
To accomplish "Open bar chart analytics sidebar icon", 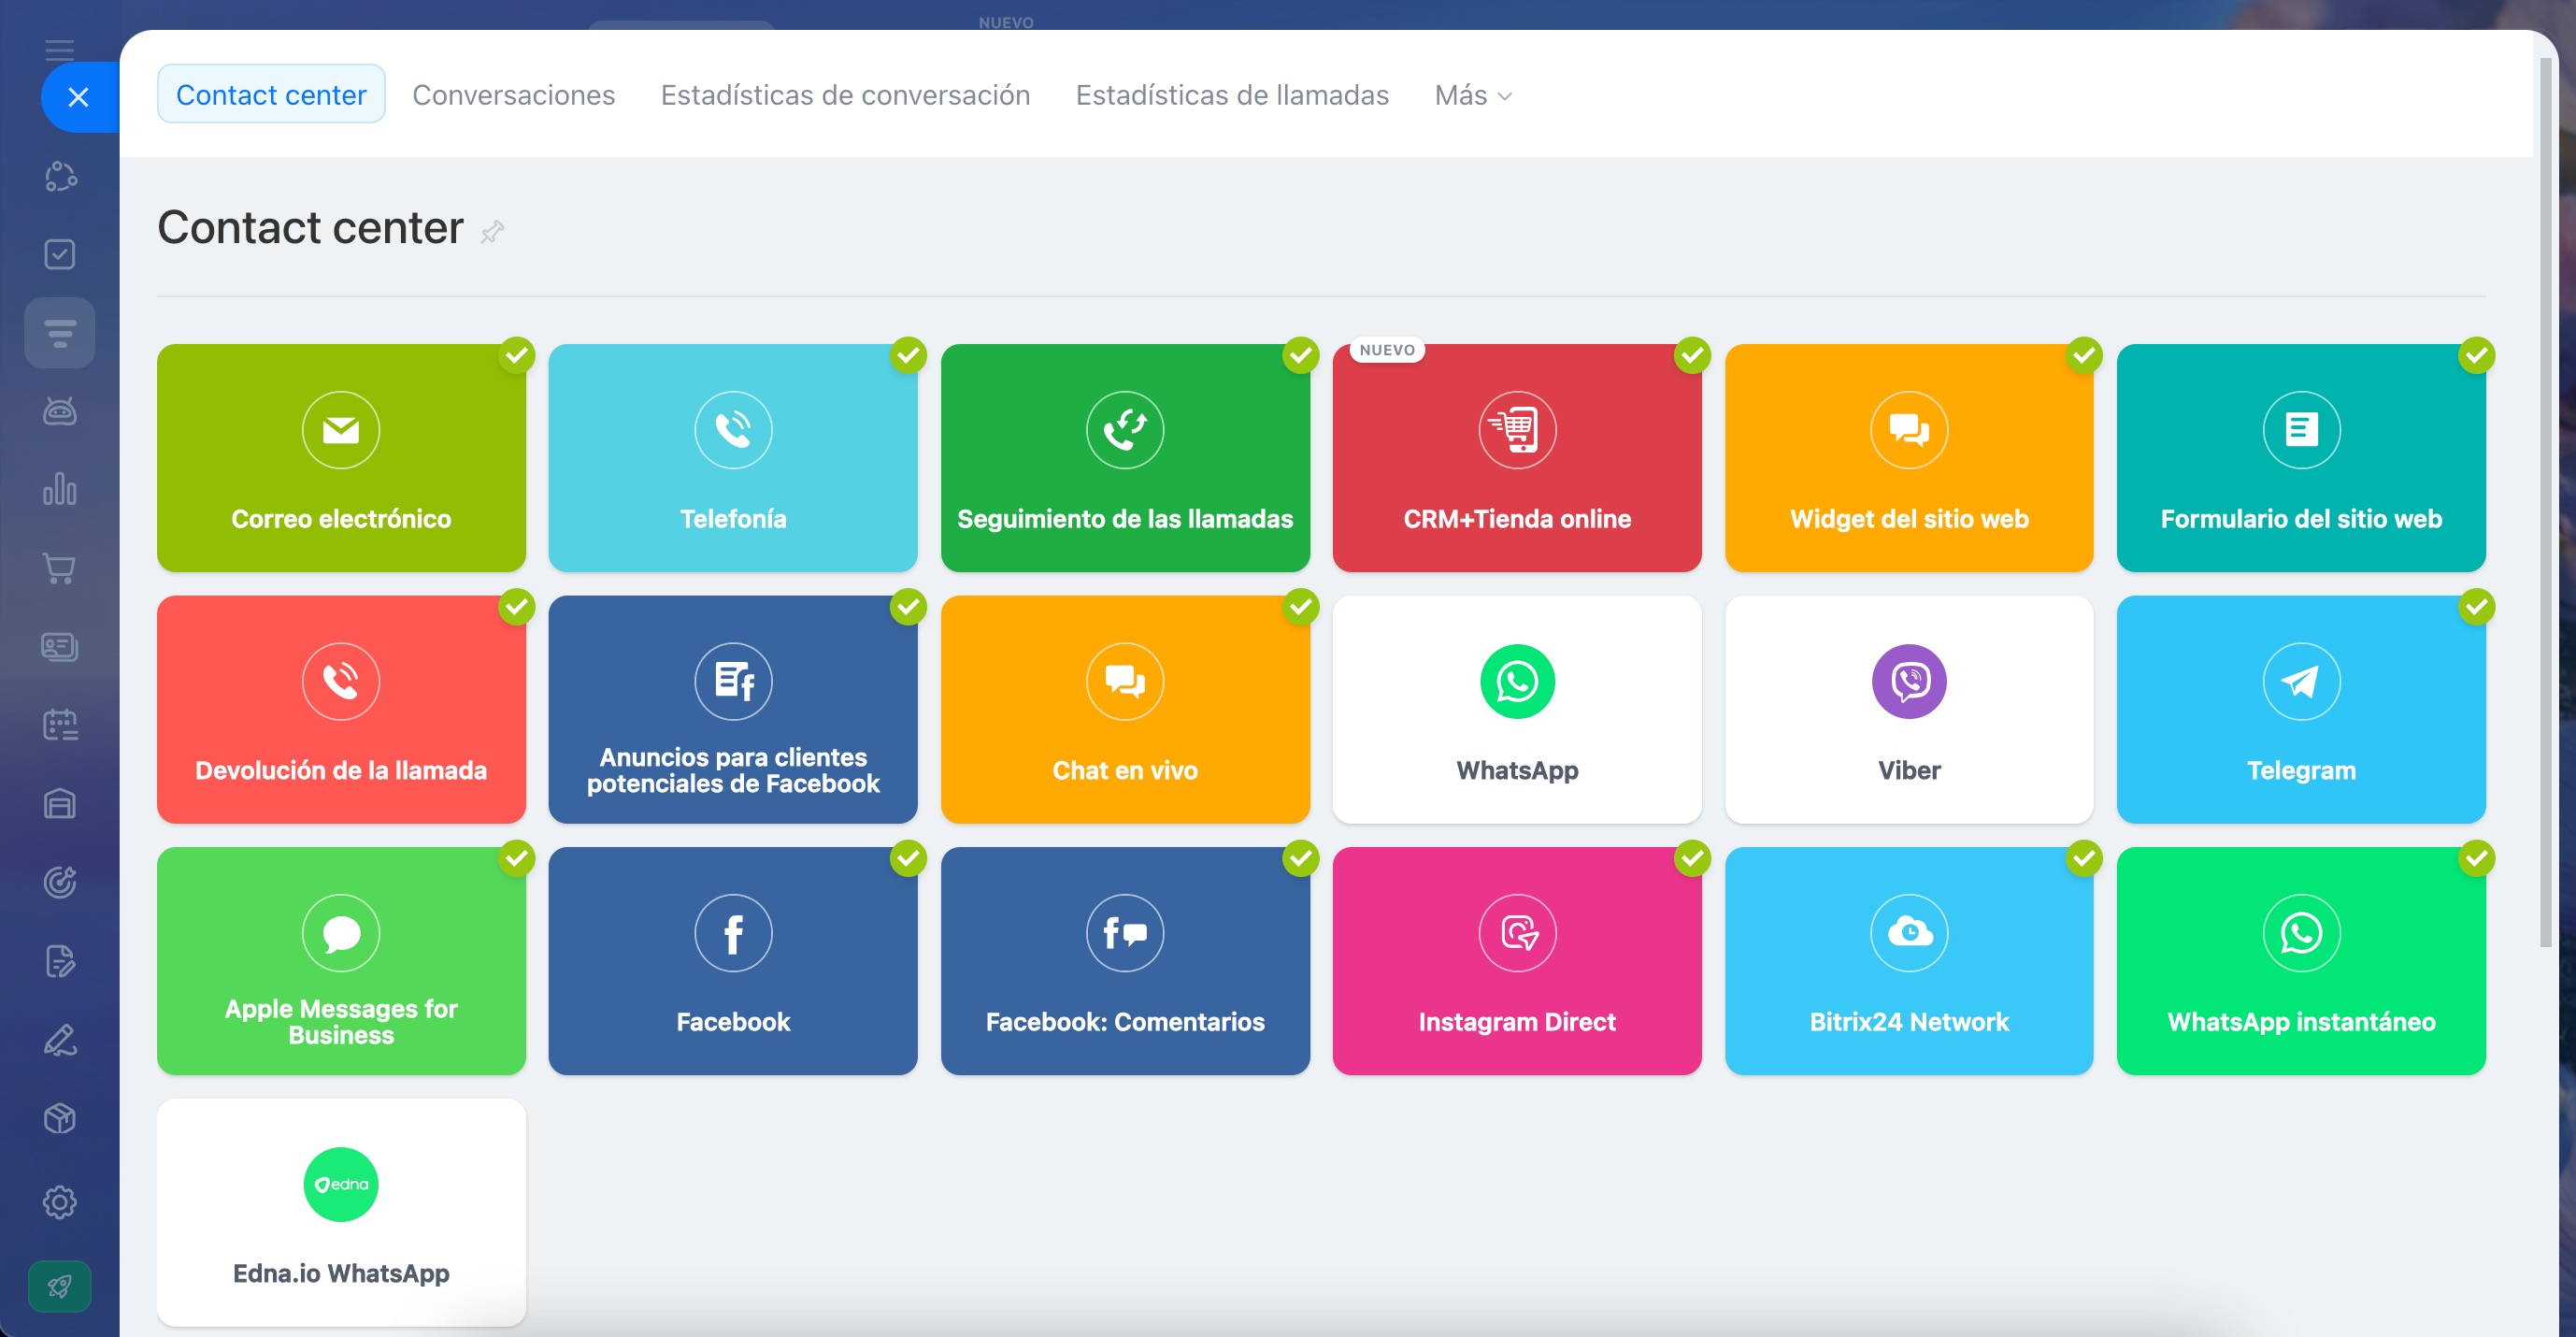I will click(60, 489).
